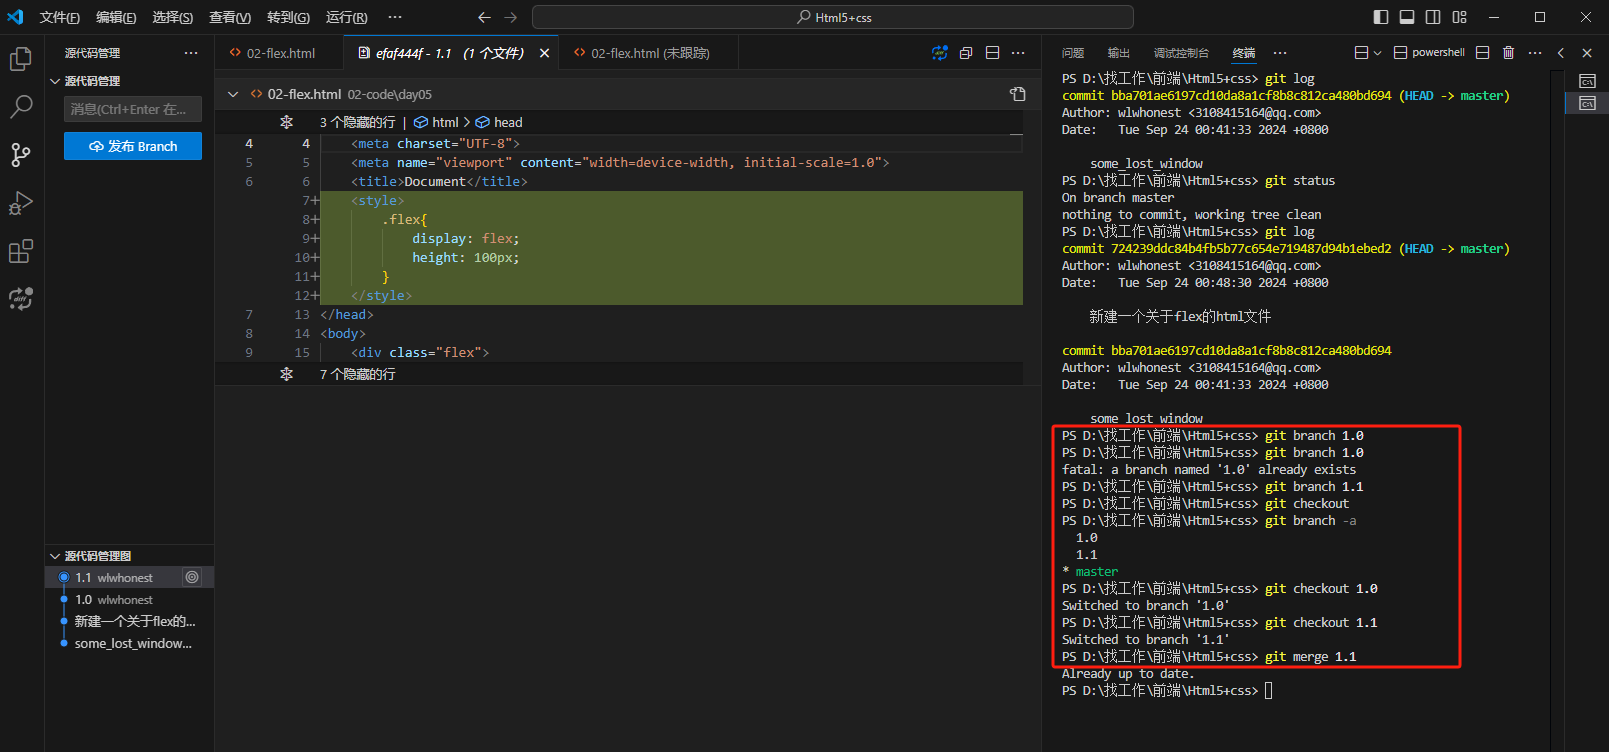The height and width of the screenshot is (752, 1609).
Task: Open the diff tool icon in activity bar
Action: pos(21,299)
